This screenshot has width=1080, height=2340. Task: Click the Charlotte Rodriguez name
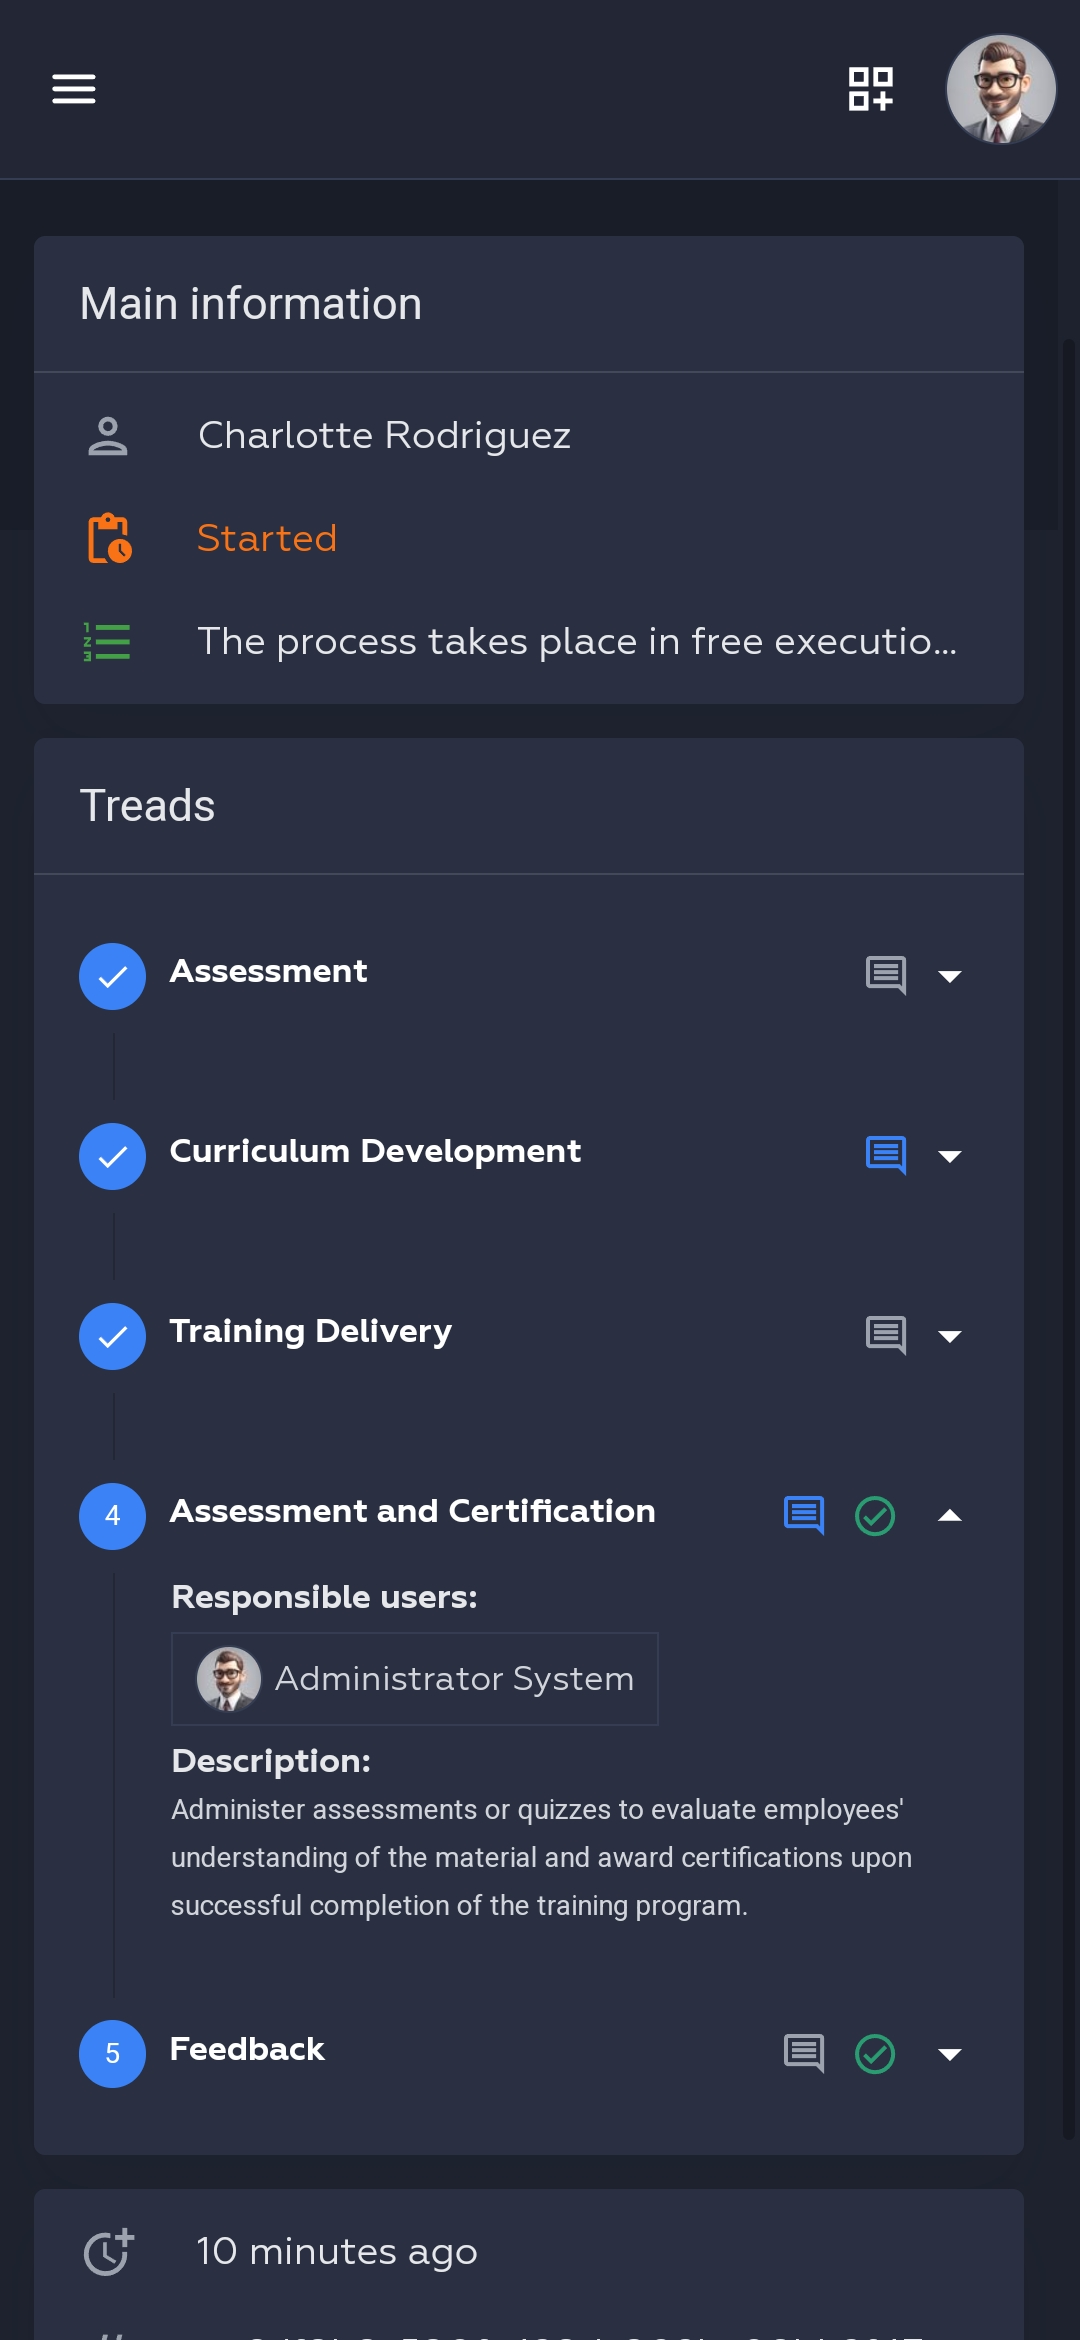[x=385, y=436]
